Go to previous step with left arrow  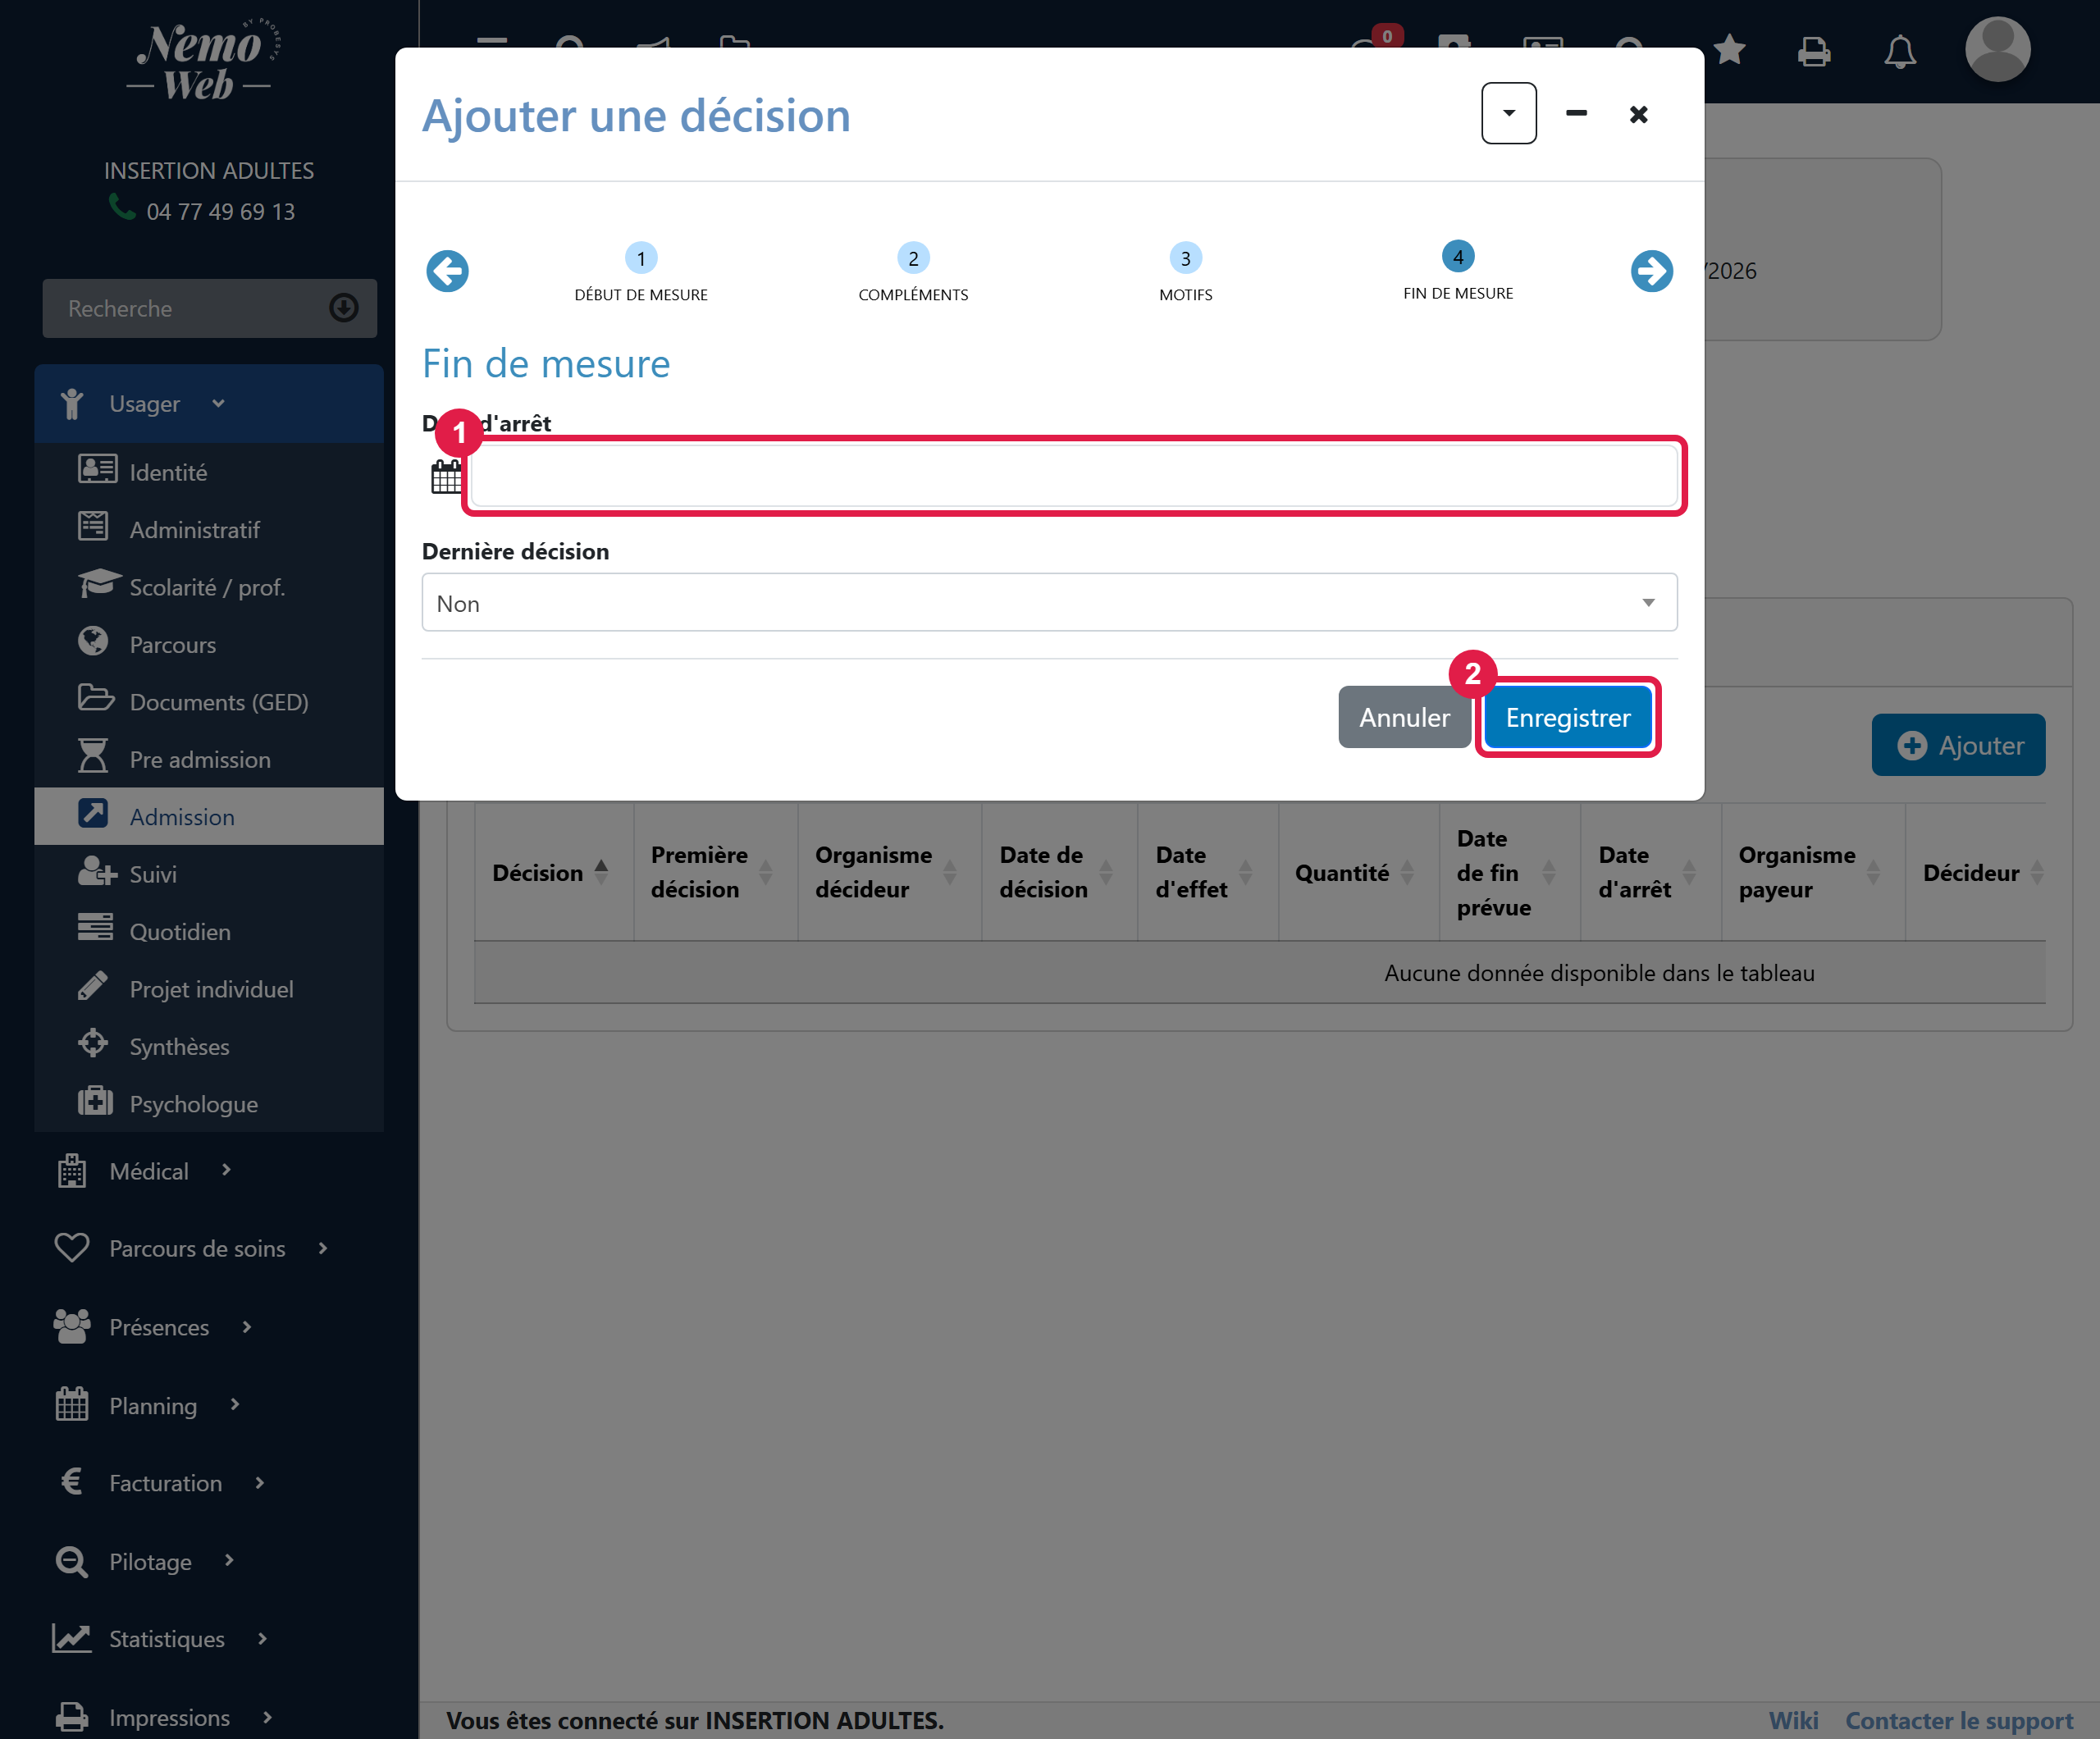tap(447, 271)
